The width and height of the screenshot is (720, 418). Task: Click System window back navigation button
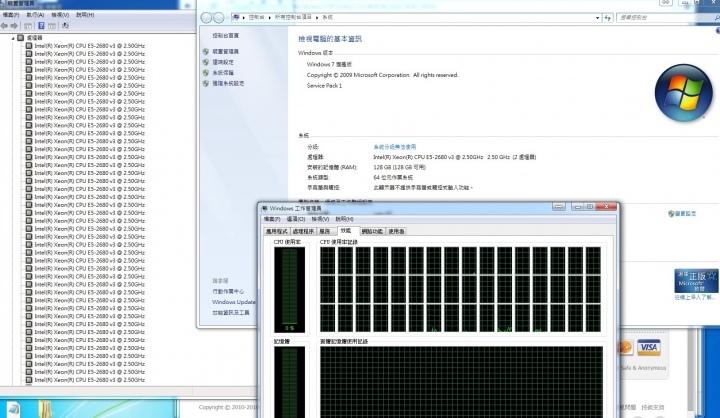[206, 17]
